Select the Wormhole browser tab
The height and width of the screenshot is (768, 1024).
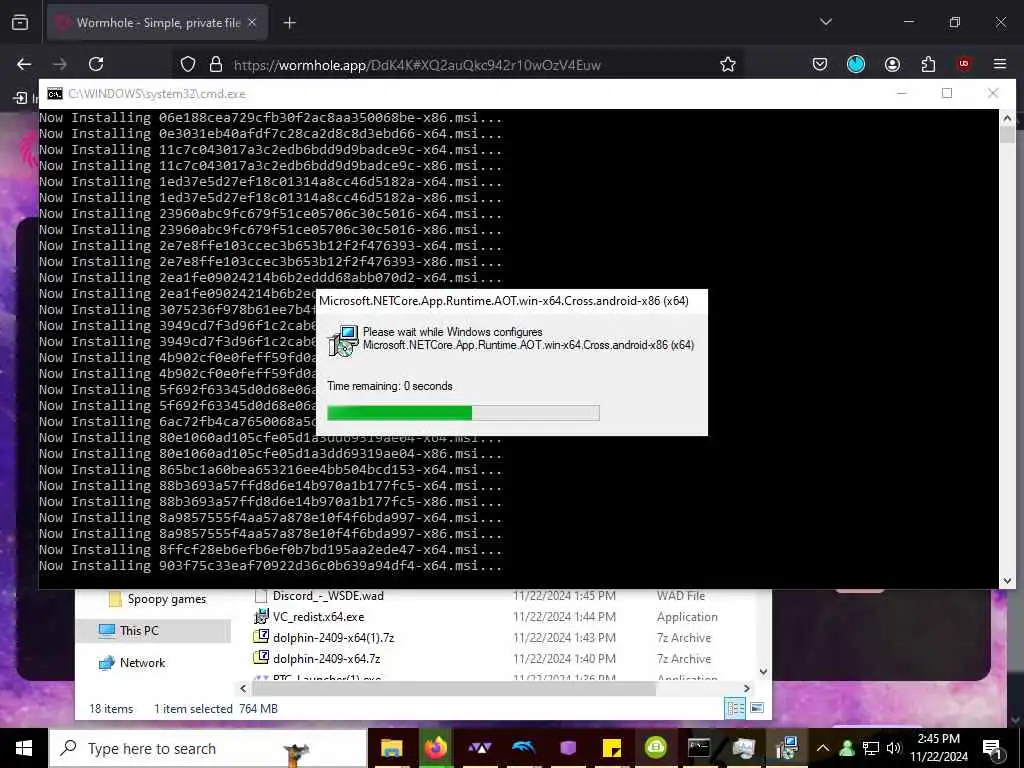coord(157,23)
